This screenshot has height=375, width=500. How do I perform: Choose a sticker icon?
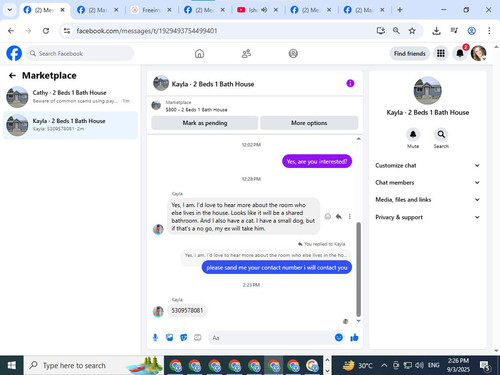[x=184, y=338]
